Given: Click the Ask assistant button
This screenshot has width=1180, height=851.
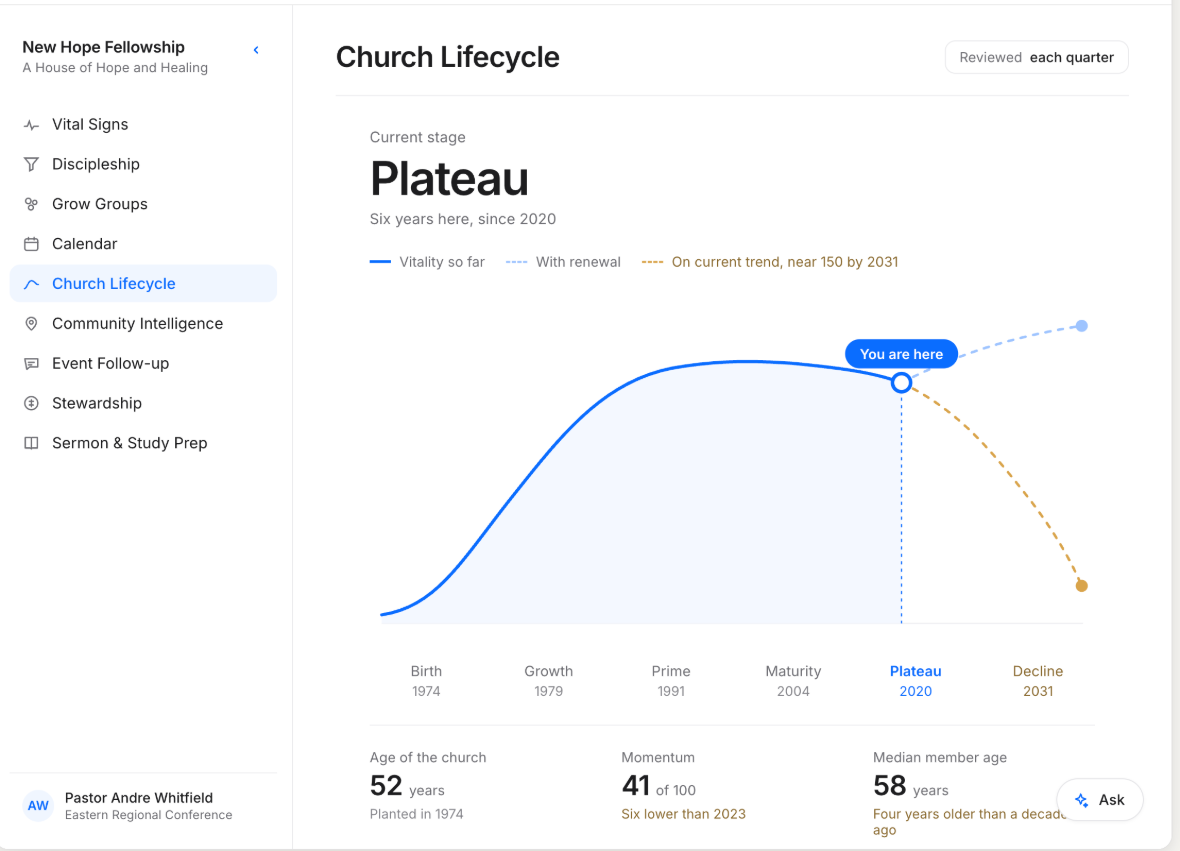Looking at the screenshot, I should tap(1099, 800).
